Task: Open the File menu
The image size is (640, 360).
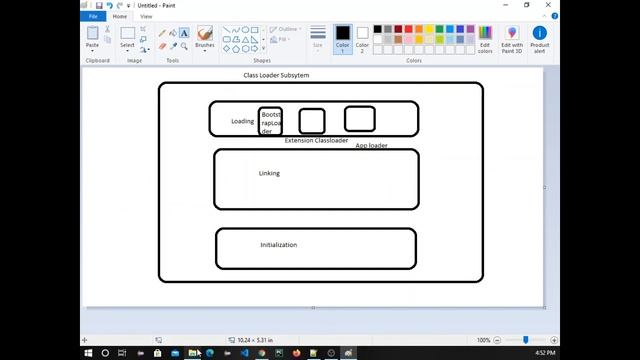Action: point(93,16)
